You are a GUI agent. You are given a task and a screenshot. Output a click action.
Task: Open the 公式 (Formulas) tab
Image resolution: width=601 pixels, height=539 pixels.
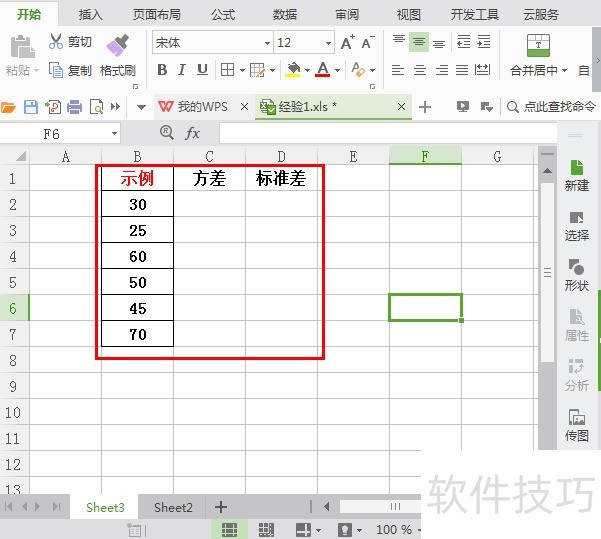coord(223,15)
